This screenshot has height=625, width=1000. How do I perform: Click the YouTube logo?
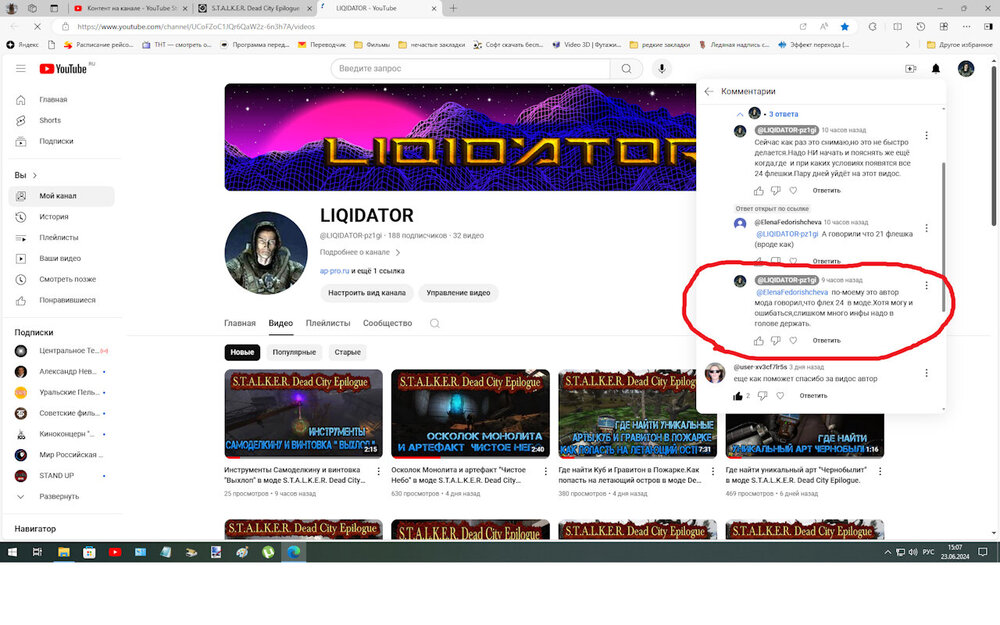[x=63, y=68]
